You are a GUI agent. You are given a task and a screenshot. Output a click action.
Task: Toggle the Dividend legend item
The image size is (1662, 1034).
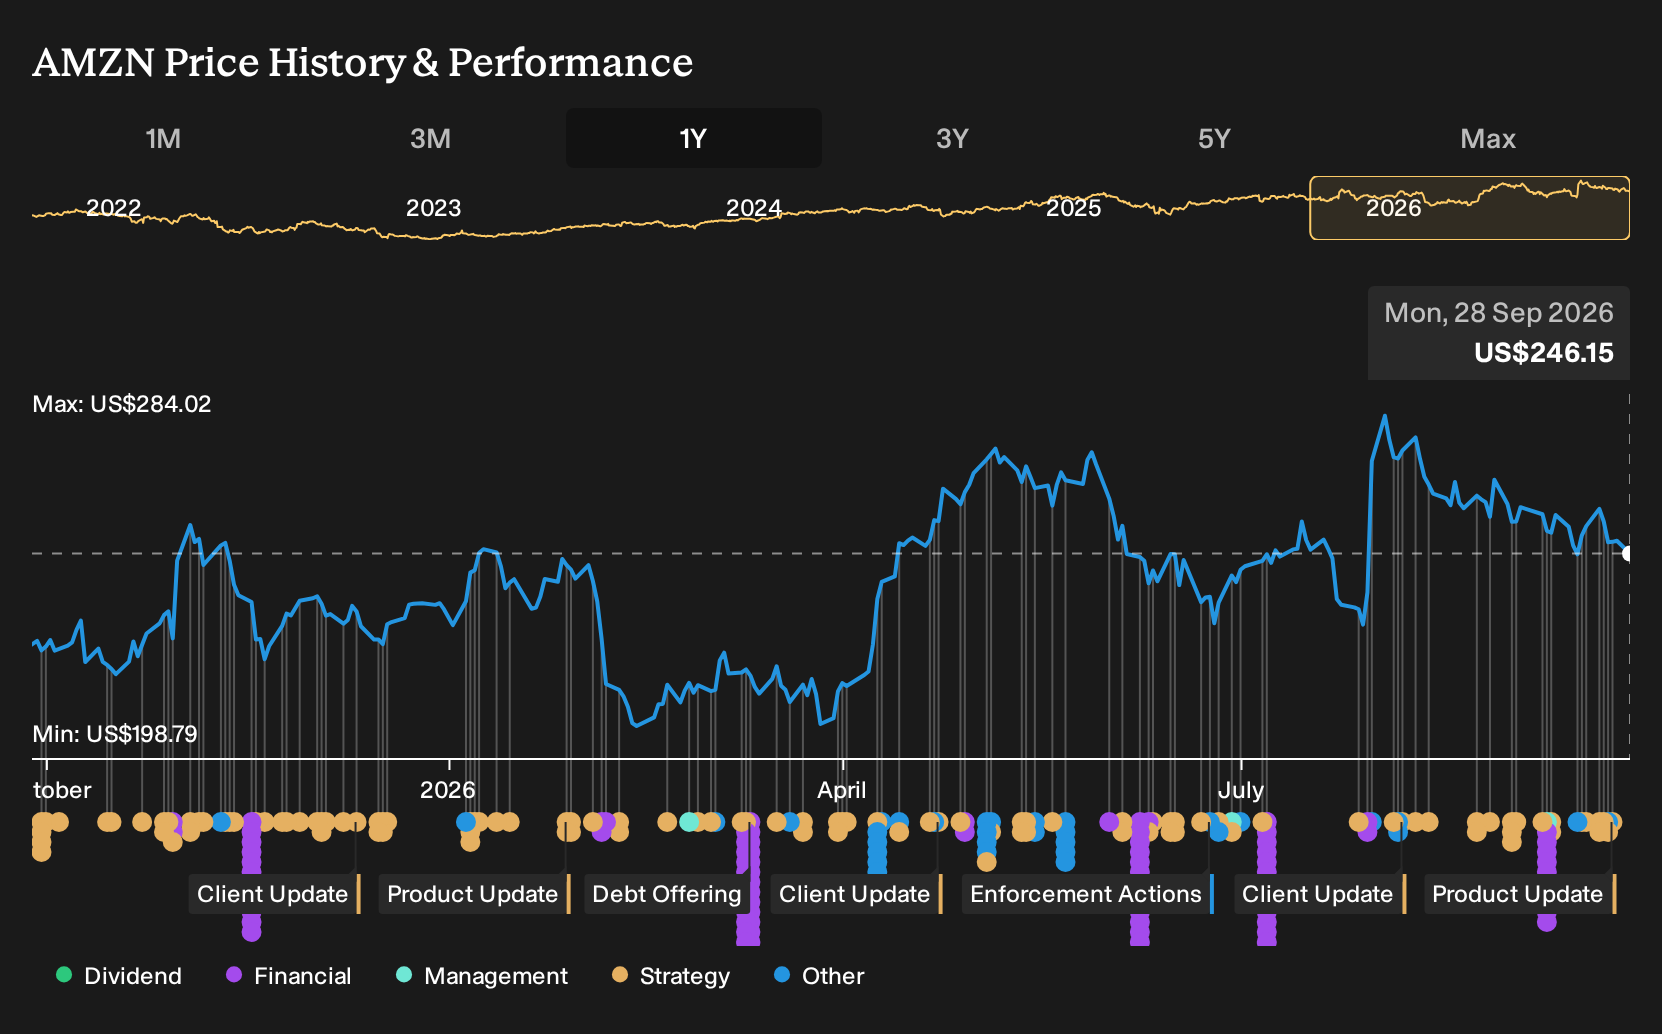[x=119, y=976]
